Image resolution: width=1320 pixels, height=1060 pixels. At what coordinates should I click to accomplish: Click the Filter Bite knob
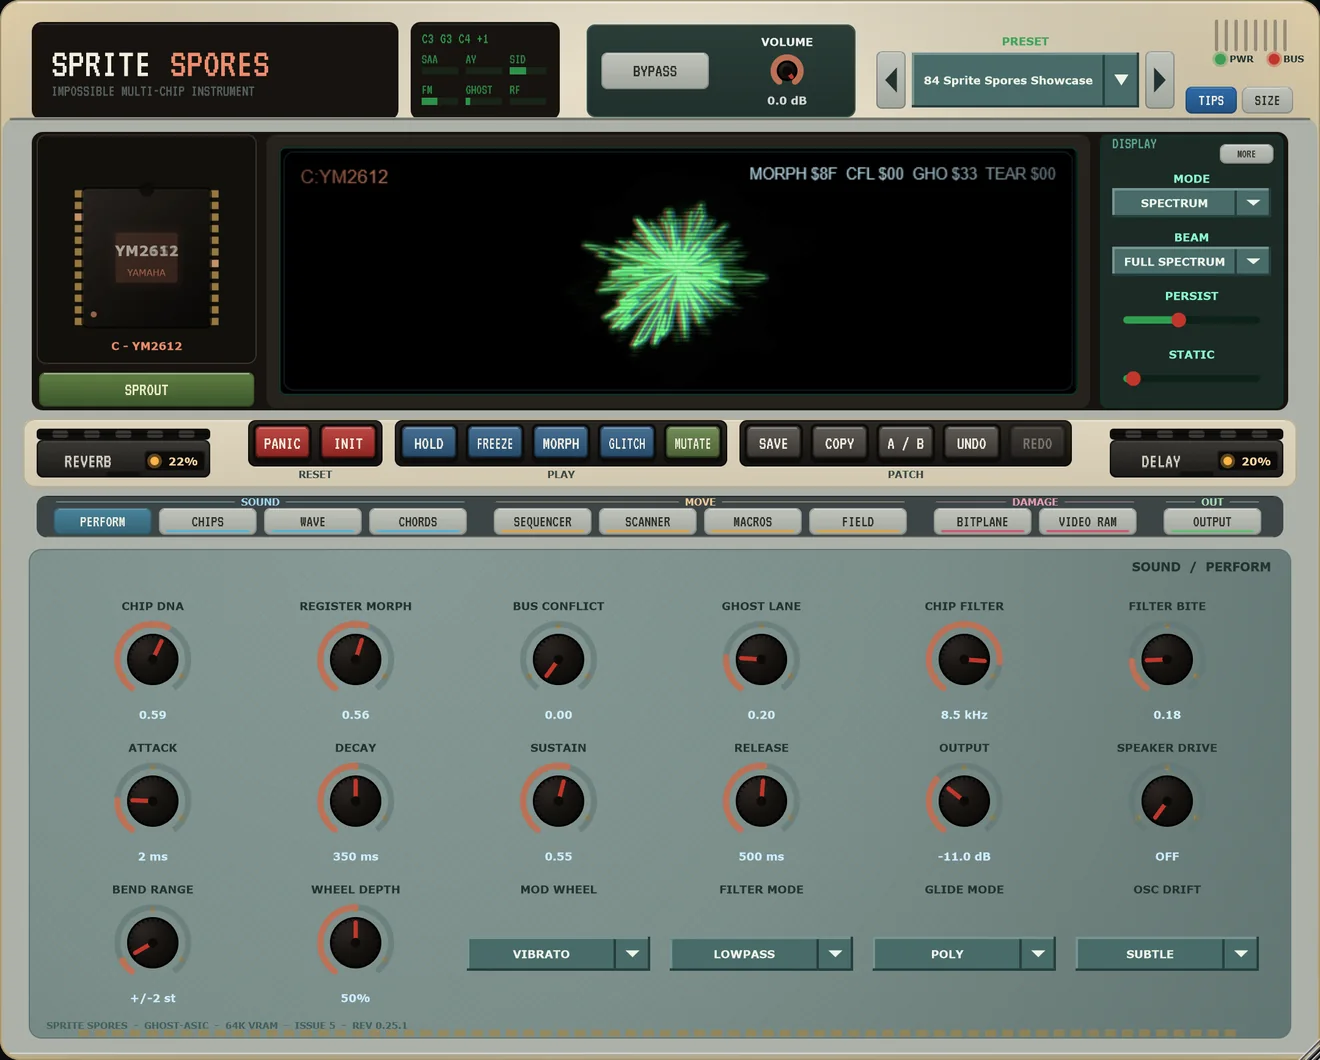[1167, 659]
